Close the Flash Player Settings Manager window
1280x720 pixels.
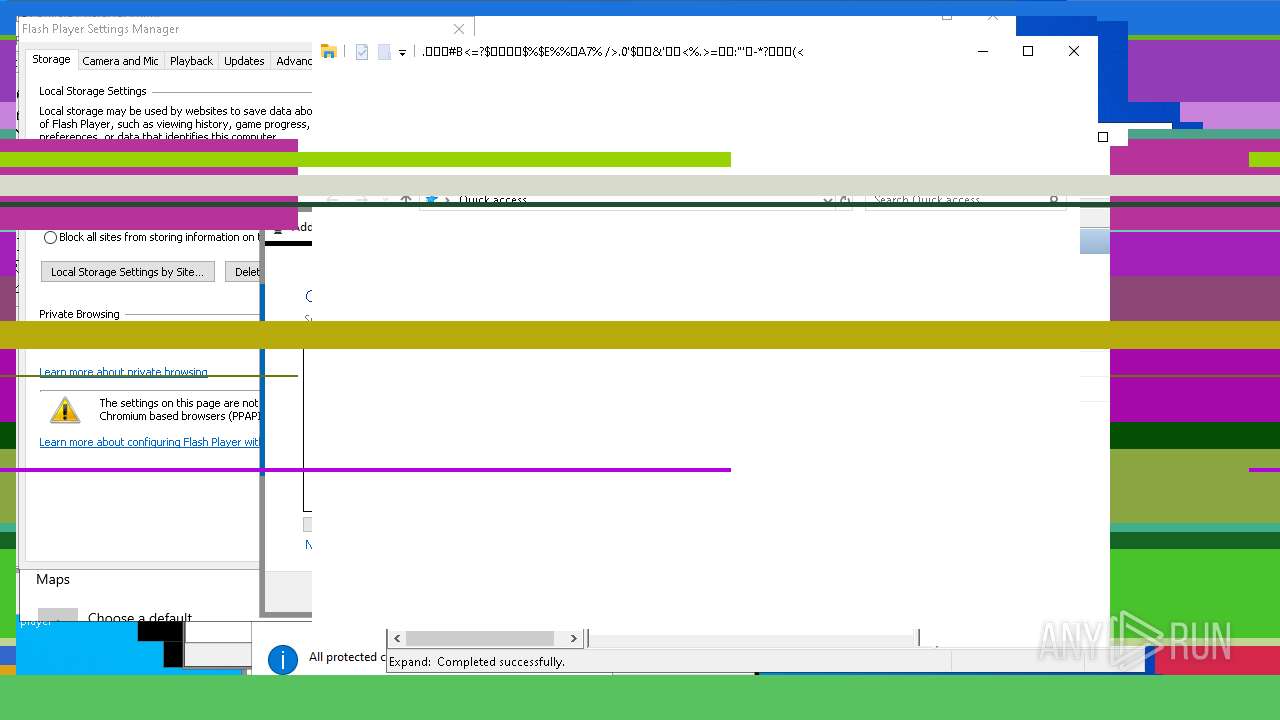(459, 29)
